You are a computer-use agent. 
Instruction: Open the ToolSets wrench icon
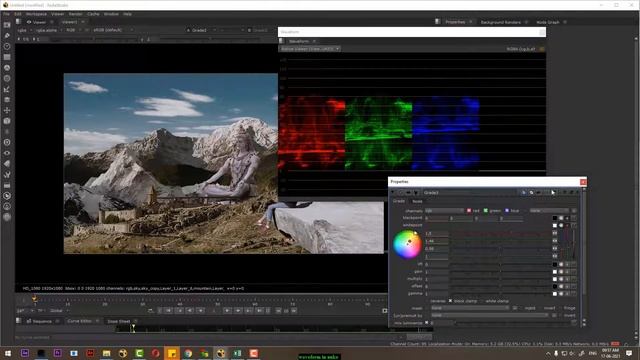(x=7, y=174)
